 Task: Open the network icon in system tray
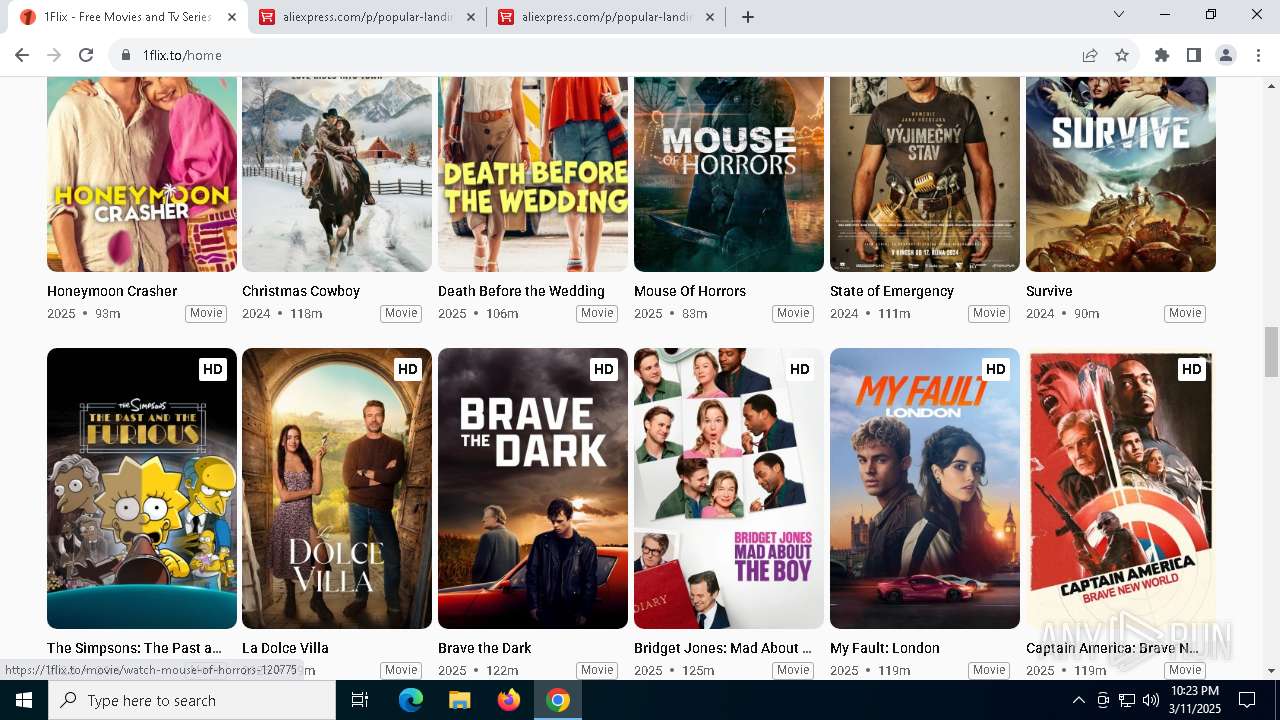pos(1127,700)
